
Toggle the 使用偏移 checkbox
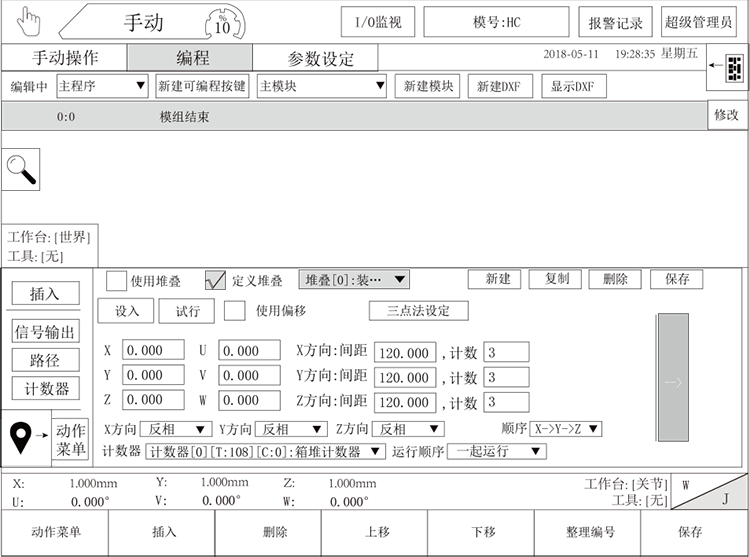tap(234, 311)
